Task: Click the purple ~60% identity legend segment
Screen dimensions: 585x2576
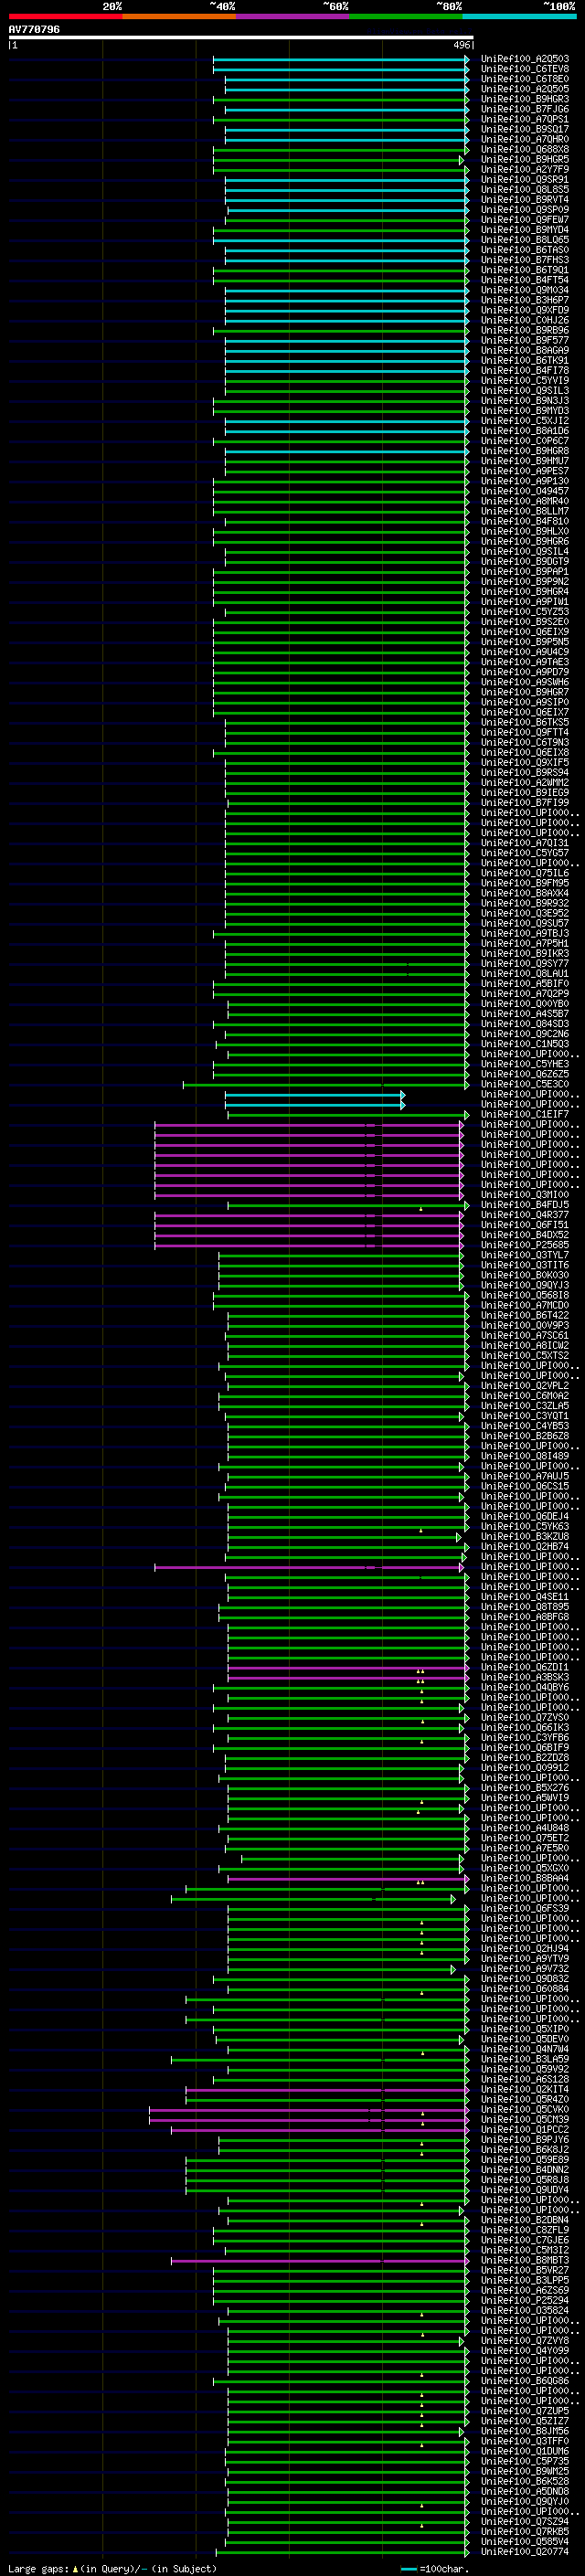Action: tap(292, 16)
